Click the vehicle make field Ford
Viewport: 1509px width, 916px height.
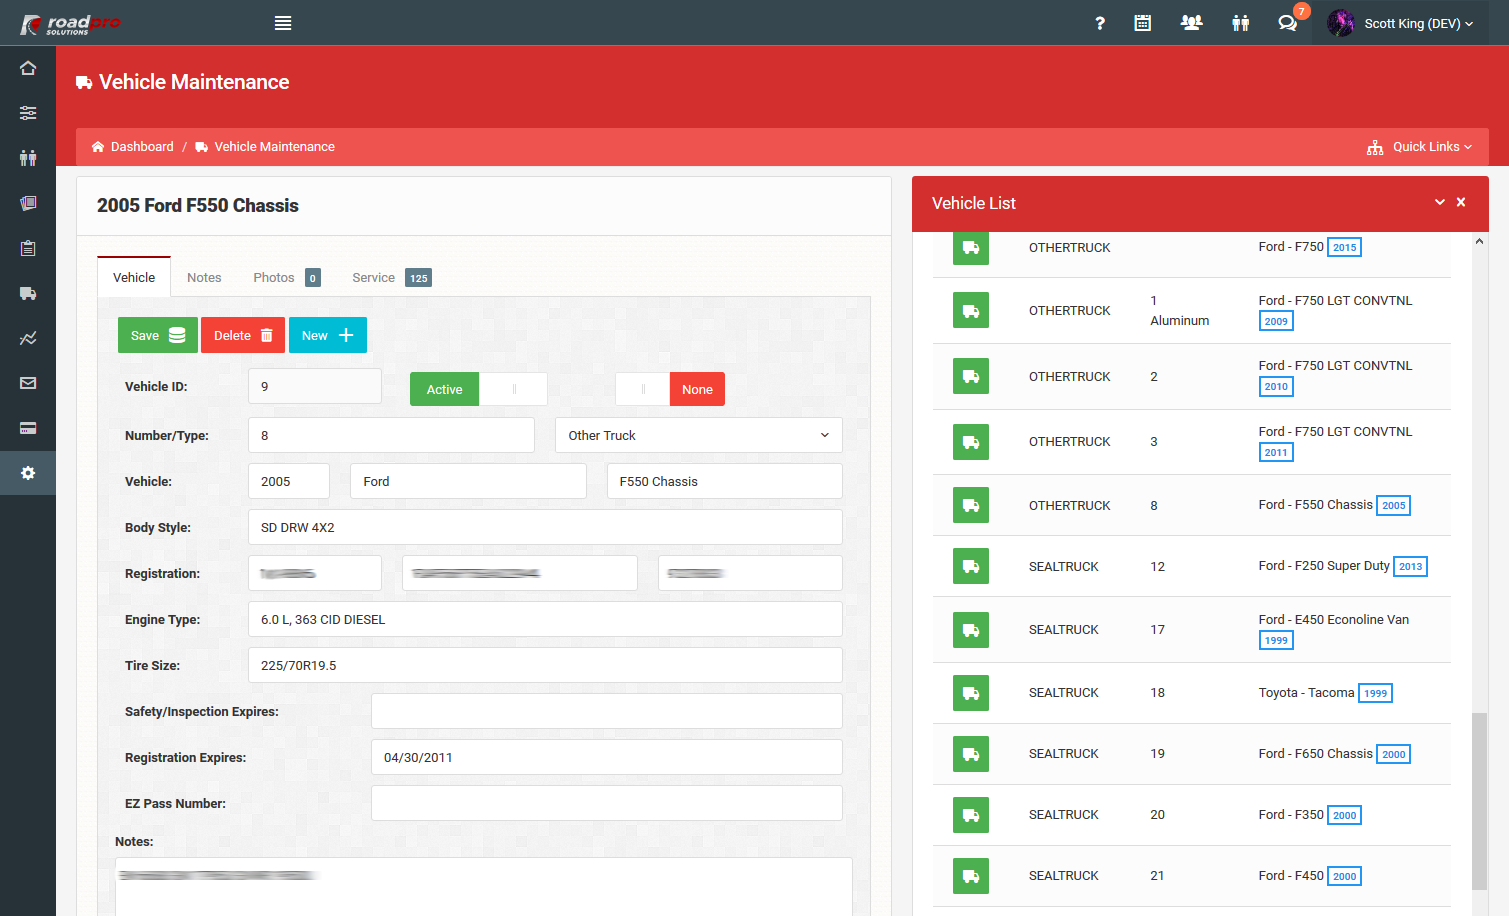(468, 481)
